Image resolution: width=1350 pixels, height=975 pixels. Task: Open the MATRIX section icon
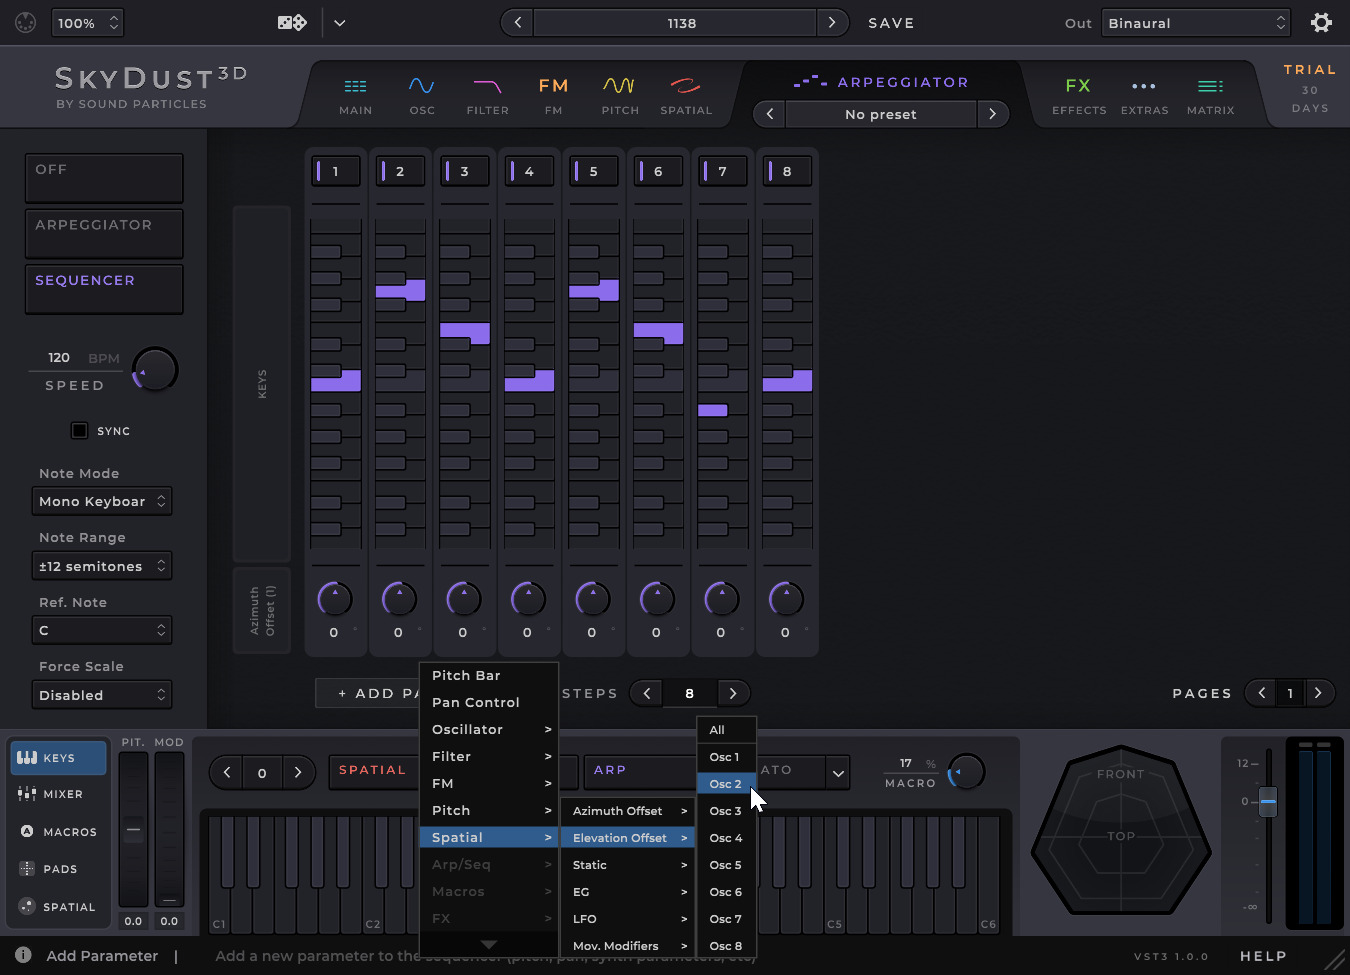pyautogui.click(x=1210, y=87)
